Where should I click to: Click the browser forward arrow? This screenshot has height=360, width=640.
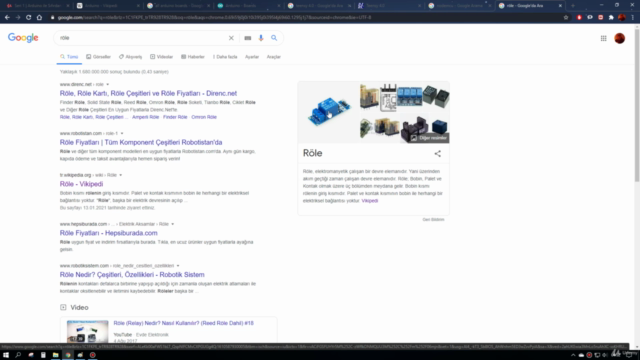(18, 18)
